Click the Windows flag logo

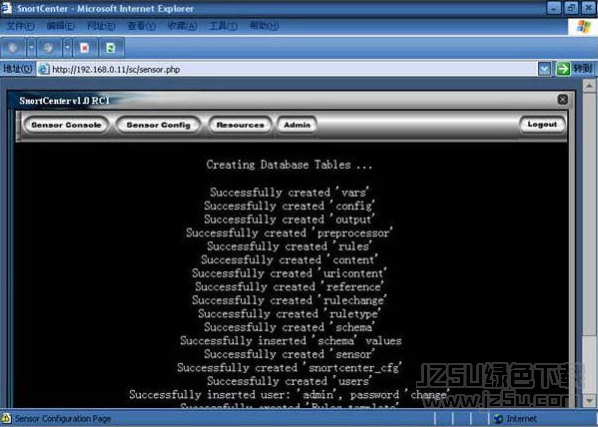coord(583,27)
